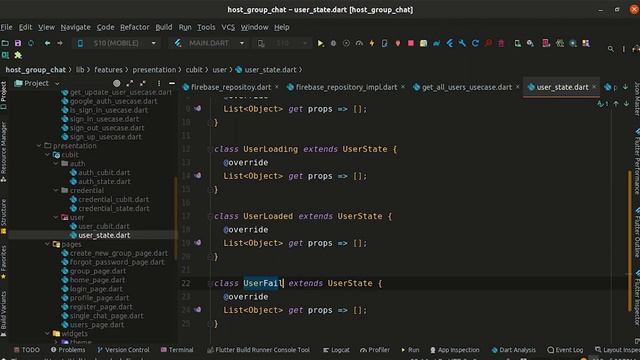The width and height of the screenshot is (640, 360).
Task: Open user_cubit.dart in the project tree
Action: tap(104, 227)
